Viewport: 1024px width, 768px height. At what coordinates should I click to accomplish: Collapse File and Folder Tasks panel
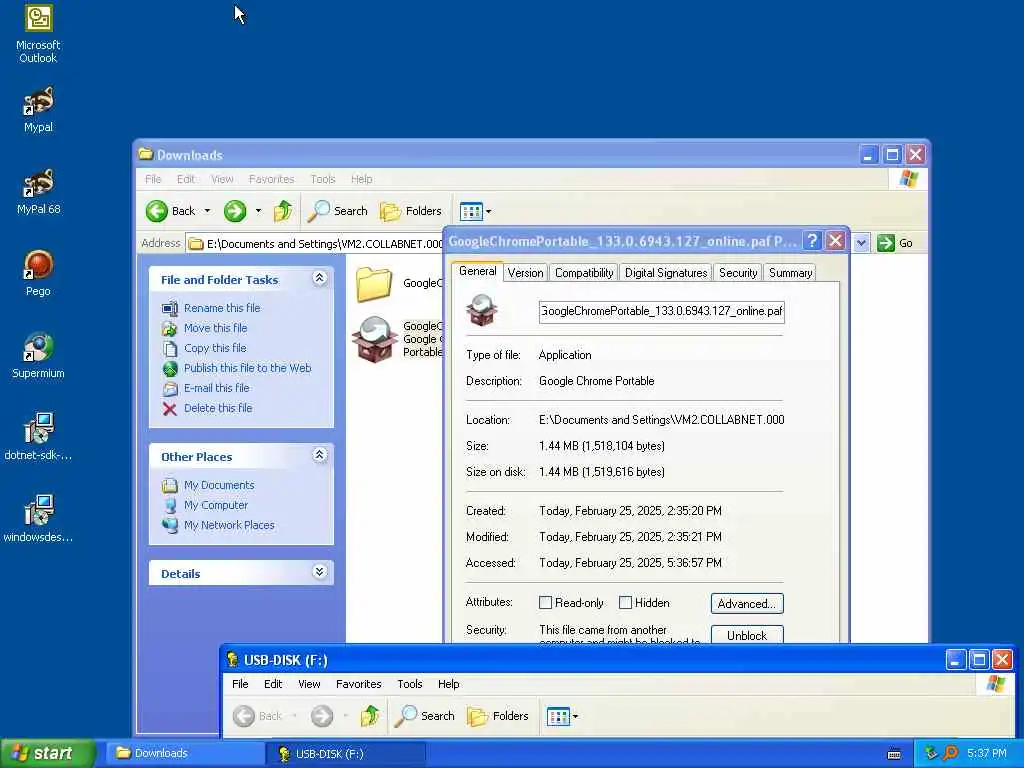[319, 278]
